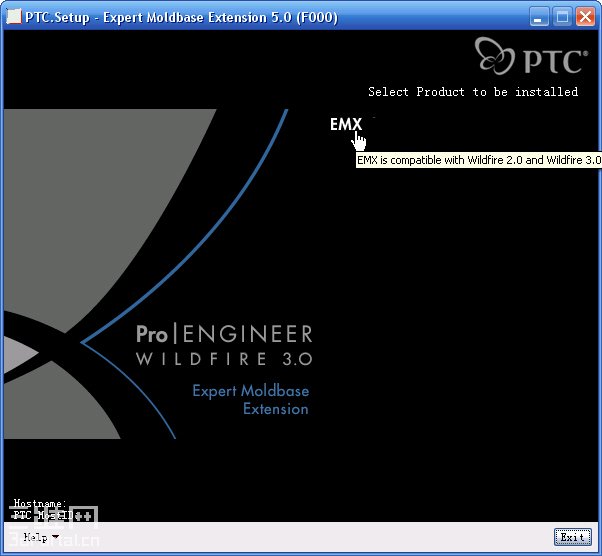Viewport: 602px width, 556px height.
Task: Click the Exit button
Action: pyautogui.click(x=572, y=536)
